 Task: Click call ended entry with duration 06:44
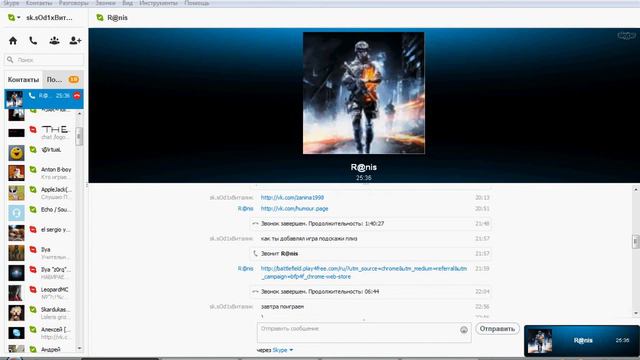370,291
